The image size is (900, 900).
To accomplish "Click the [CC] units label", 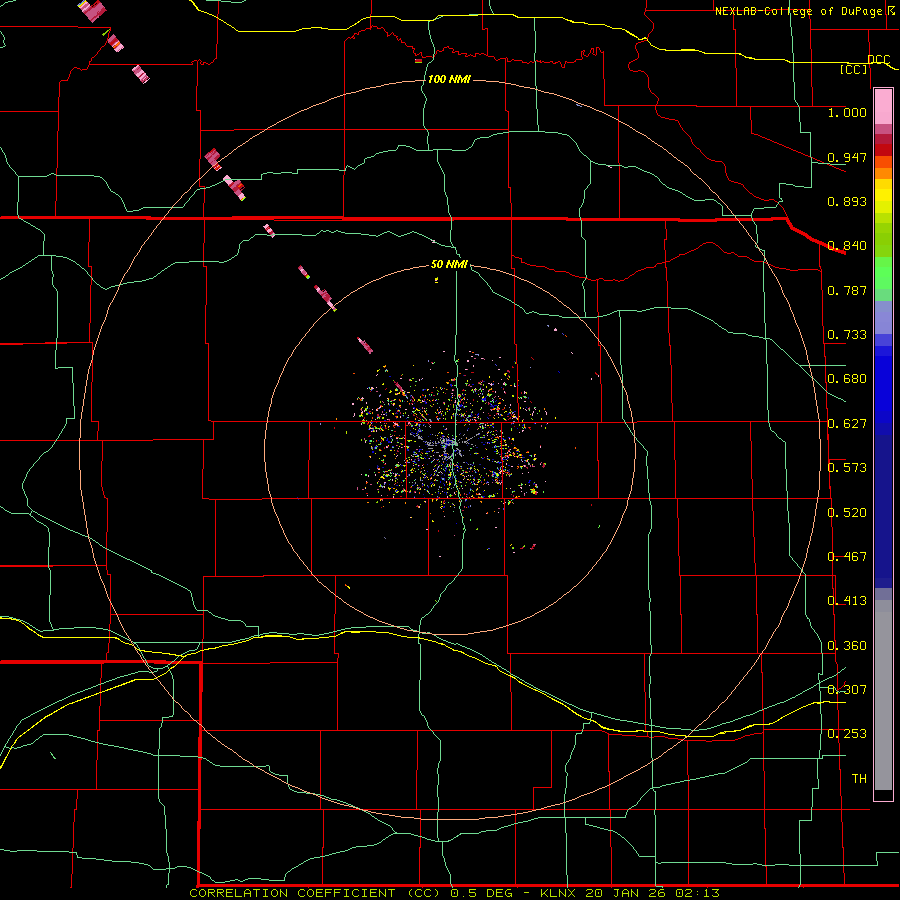I will (x=854, y=69).
